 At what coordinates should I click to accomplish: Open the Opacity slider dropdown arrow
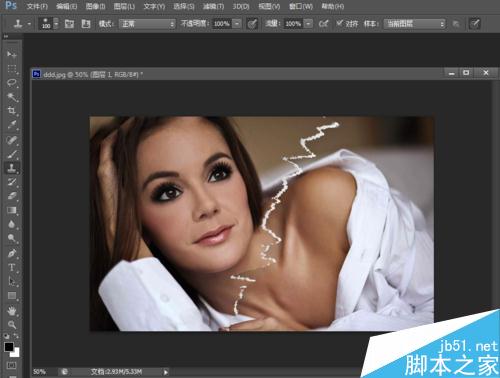(237, 24)
